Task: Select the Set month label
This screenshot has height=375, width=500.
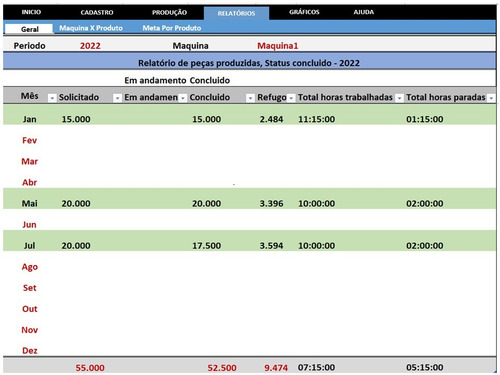Action: click(x=29, y=288)
